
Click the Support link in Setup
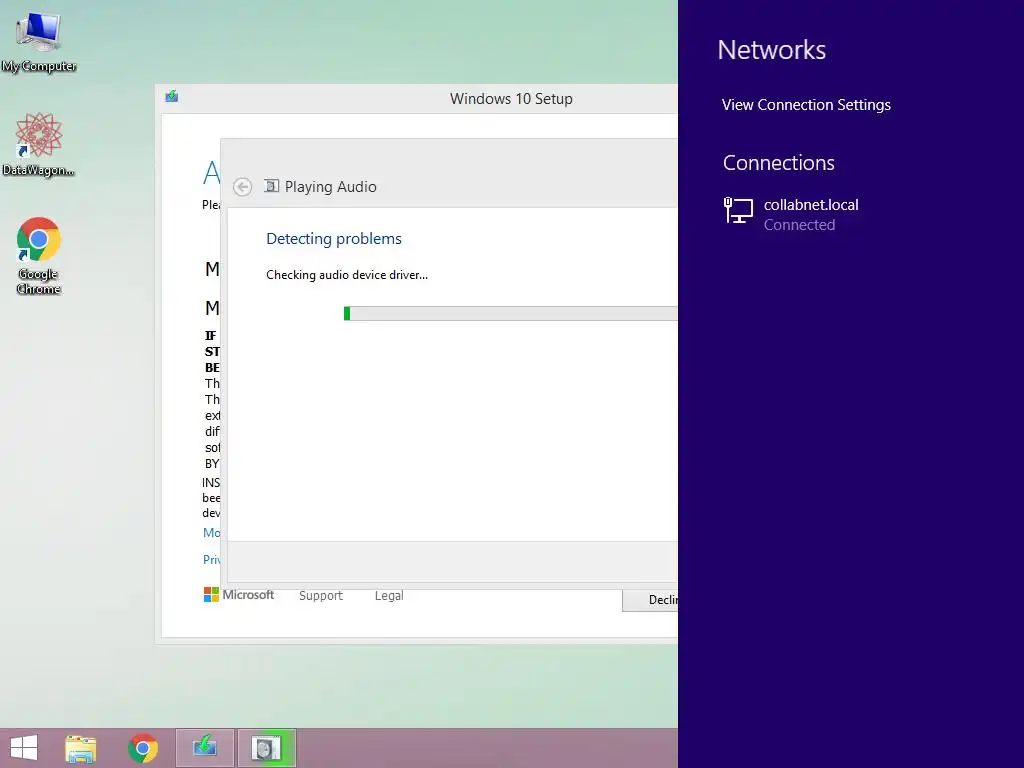(x=321, y=596)
